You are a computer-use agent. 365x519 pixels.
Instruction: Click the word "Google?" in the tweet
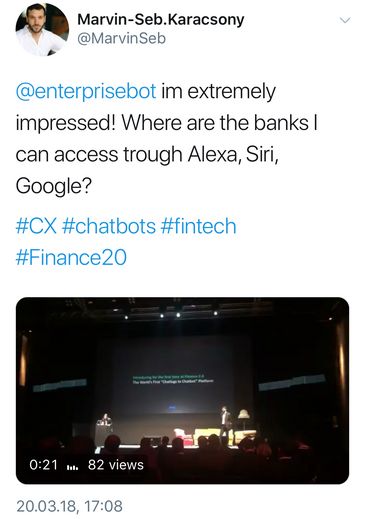[x=53, y=186]
